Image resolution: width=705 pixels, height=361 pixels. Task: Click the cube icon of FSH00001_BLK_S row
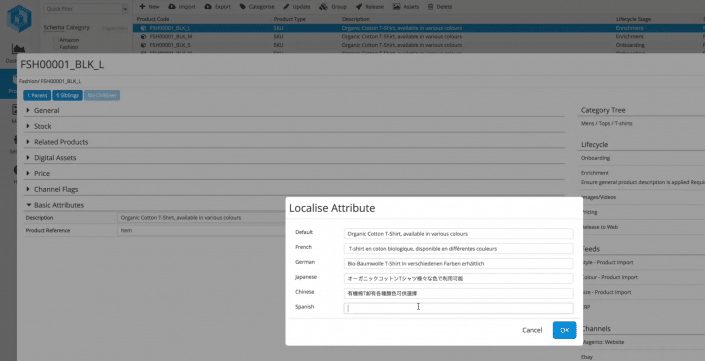tap(143, 45)
